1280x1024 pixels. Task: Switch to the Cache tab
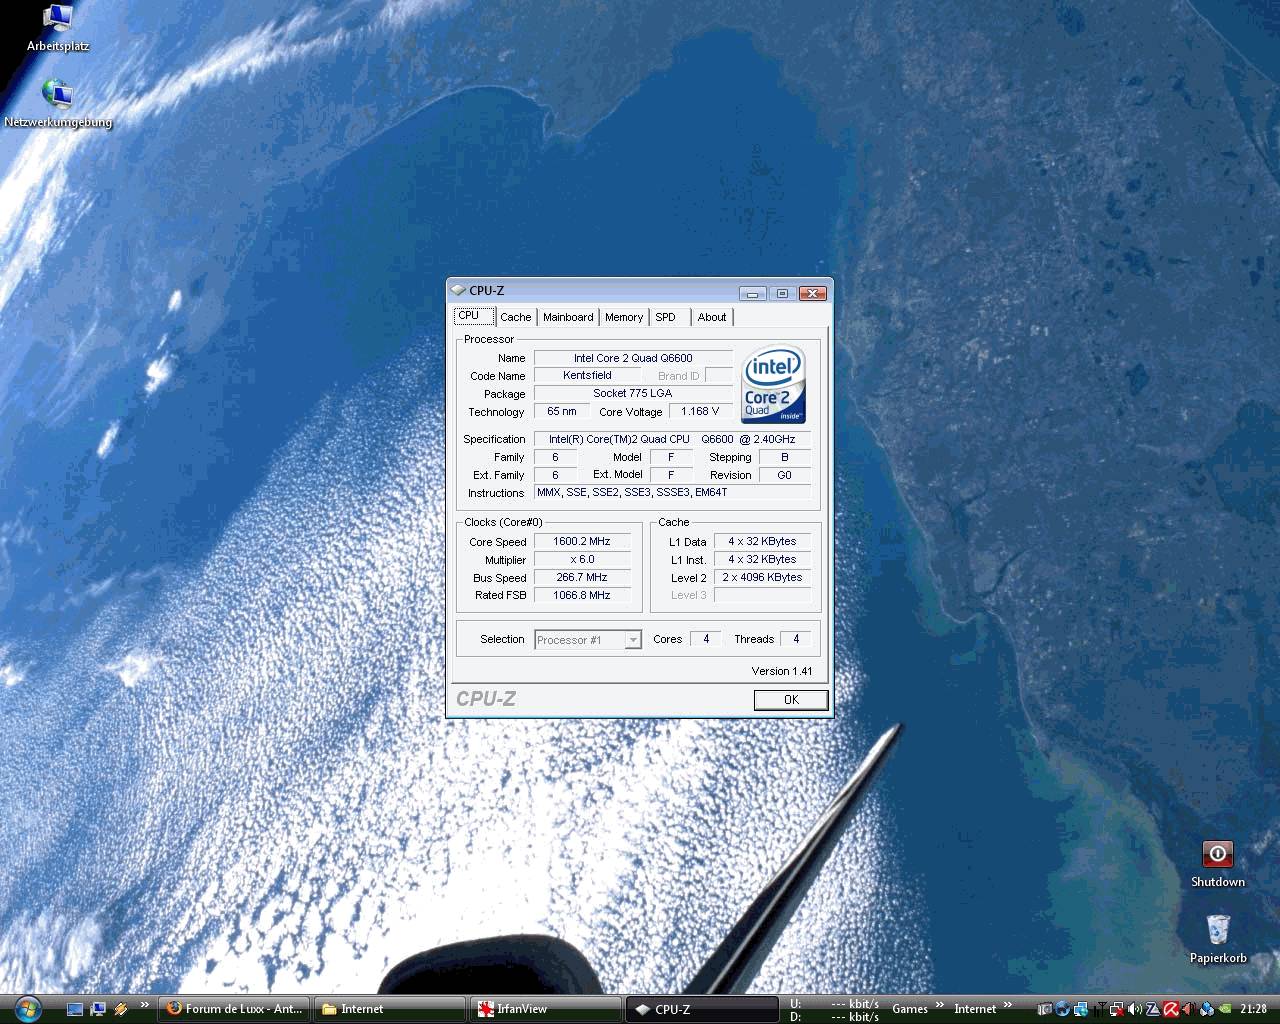(516, 317)
